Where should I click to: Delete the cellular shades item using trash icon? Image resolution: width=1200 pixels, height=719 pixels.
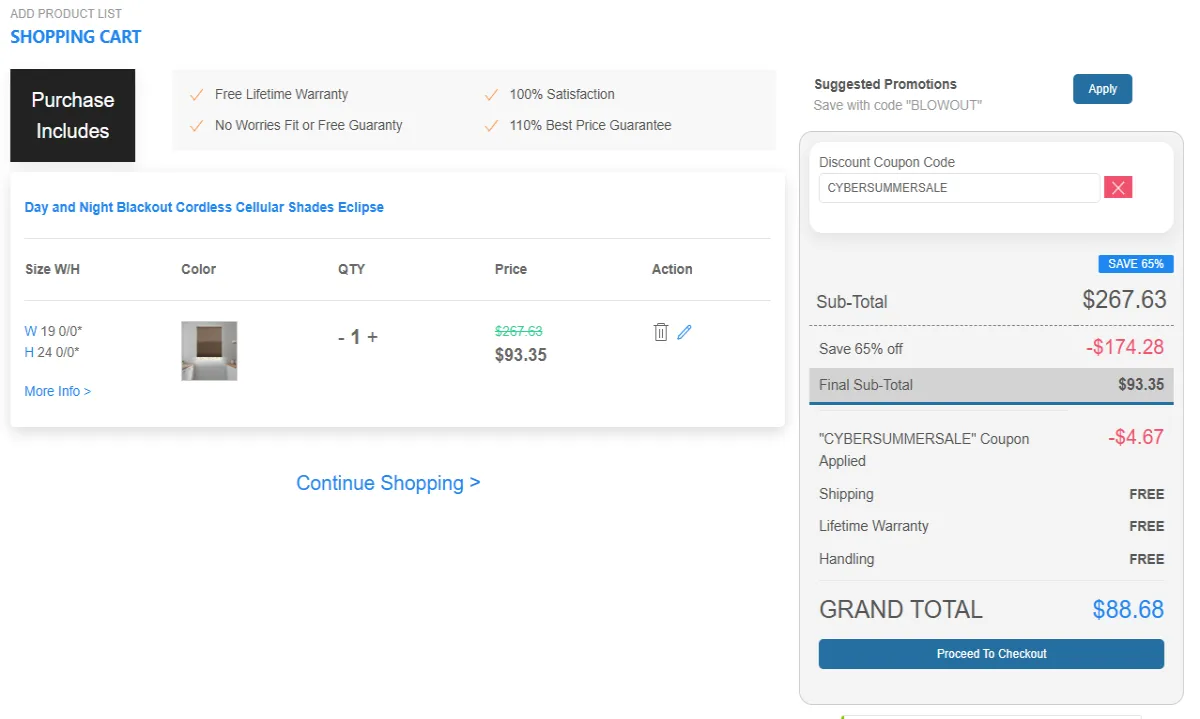pos(660,331)
